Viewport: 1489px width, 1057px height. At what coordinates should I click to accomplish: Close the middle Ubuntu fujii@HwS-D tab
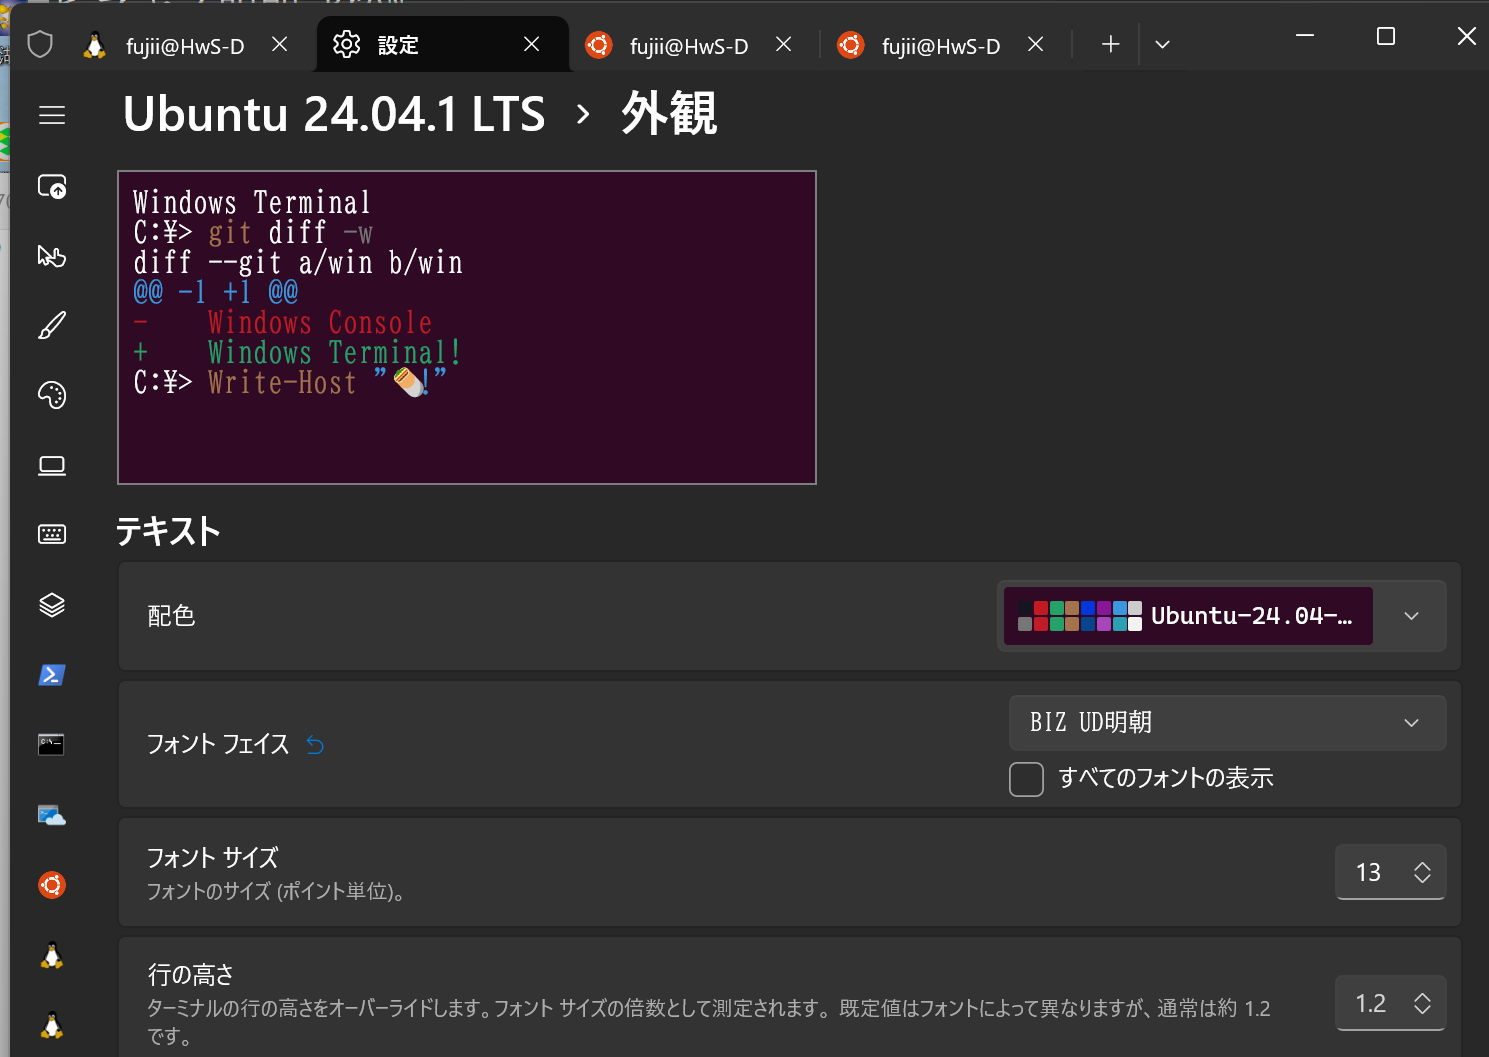[x=784, y=44]
